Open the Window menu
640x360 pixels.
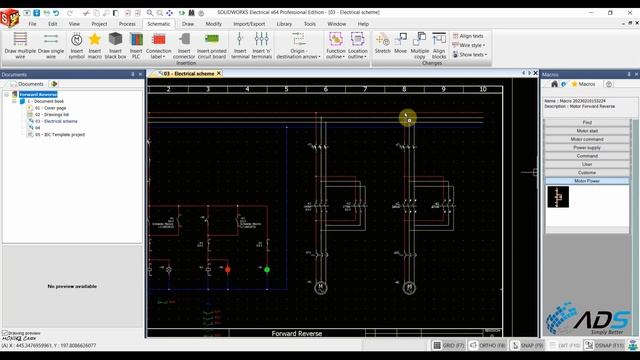336,24
